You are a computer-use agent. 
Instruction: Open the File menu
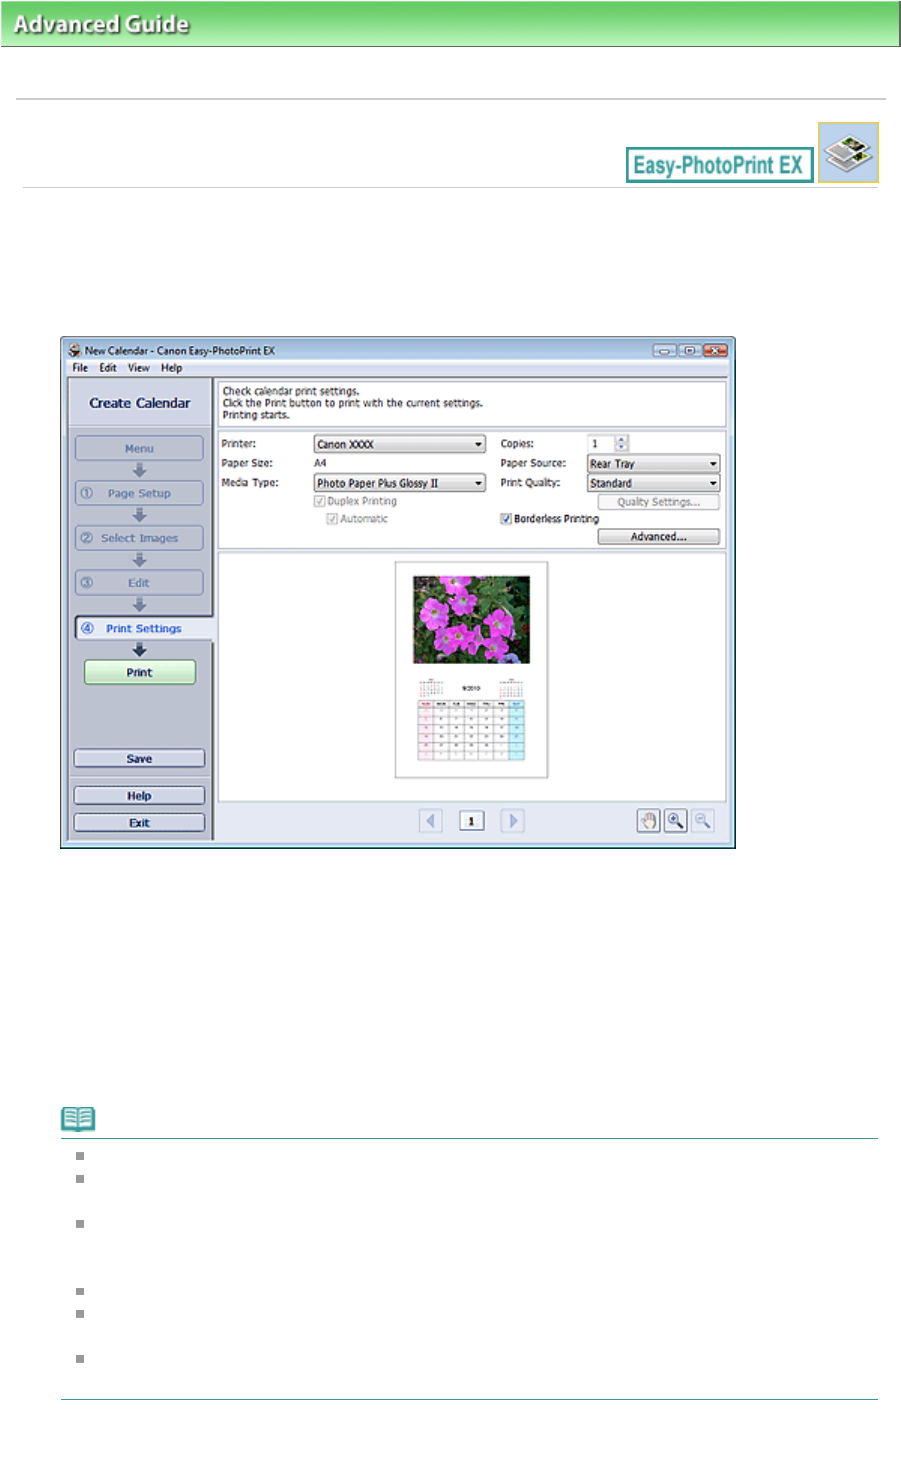[x=80, y=368]
